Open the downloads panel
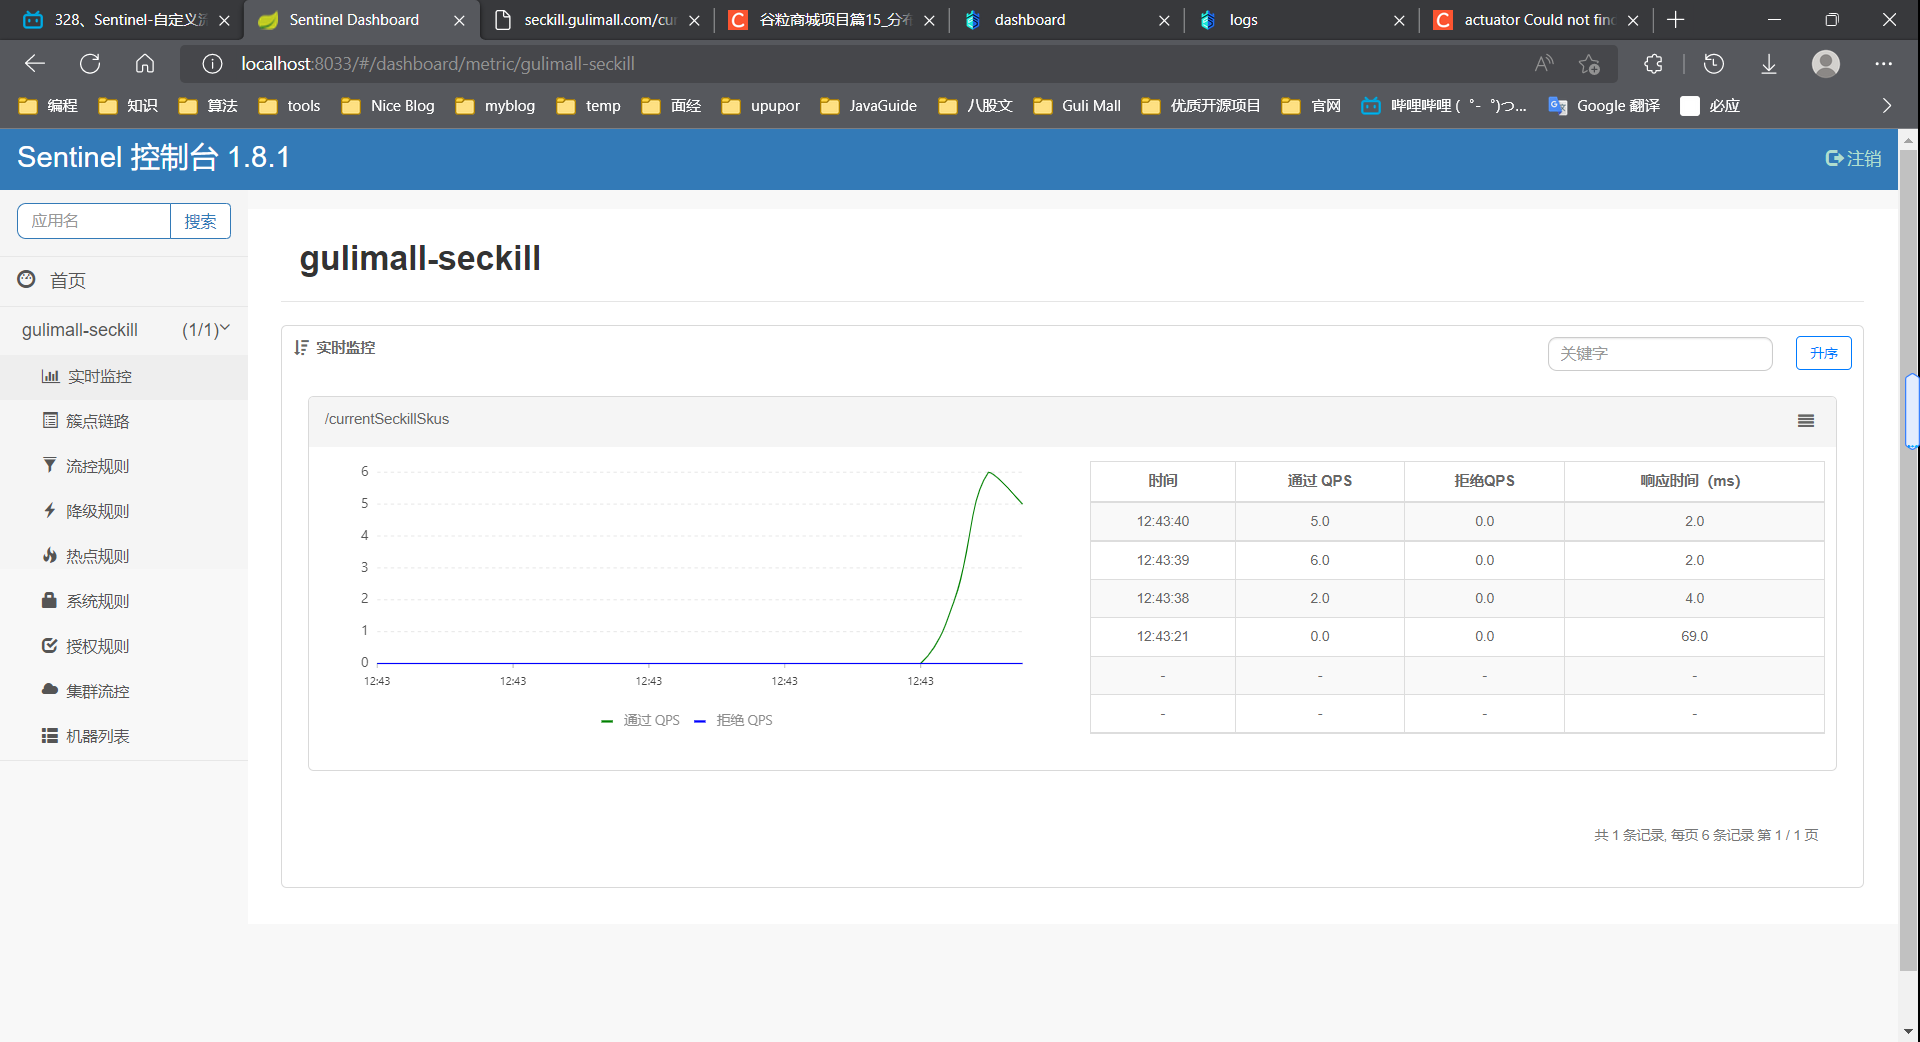This screenshot has height=1042, width=1920. 1769,64
